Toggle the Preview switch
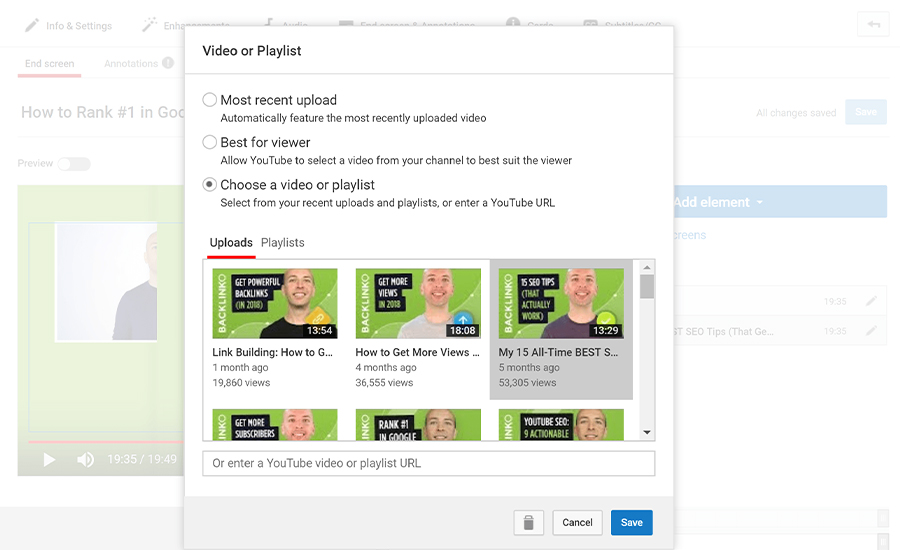900x550 pixels. (x=74, y=164)
